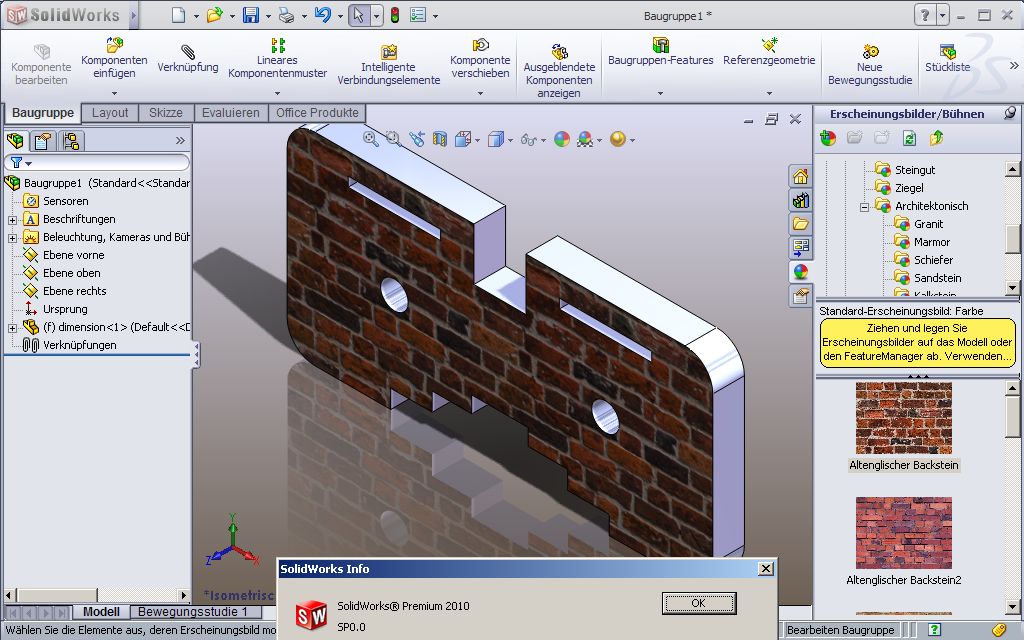Image resolution: width=1024 pixels, height=640 pixels.
Task: Open Baugruppen-Features tool
Action: click(x=660, y=52)
